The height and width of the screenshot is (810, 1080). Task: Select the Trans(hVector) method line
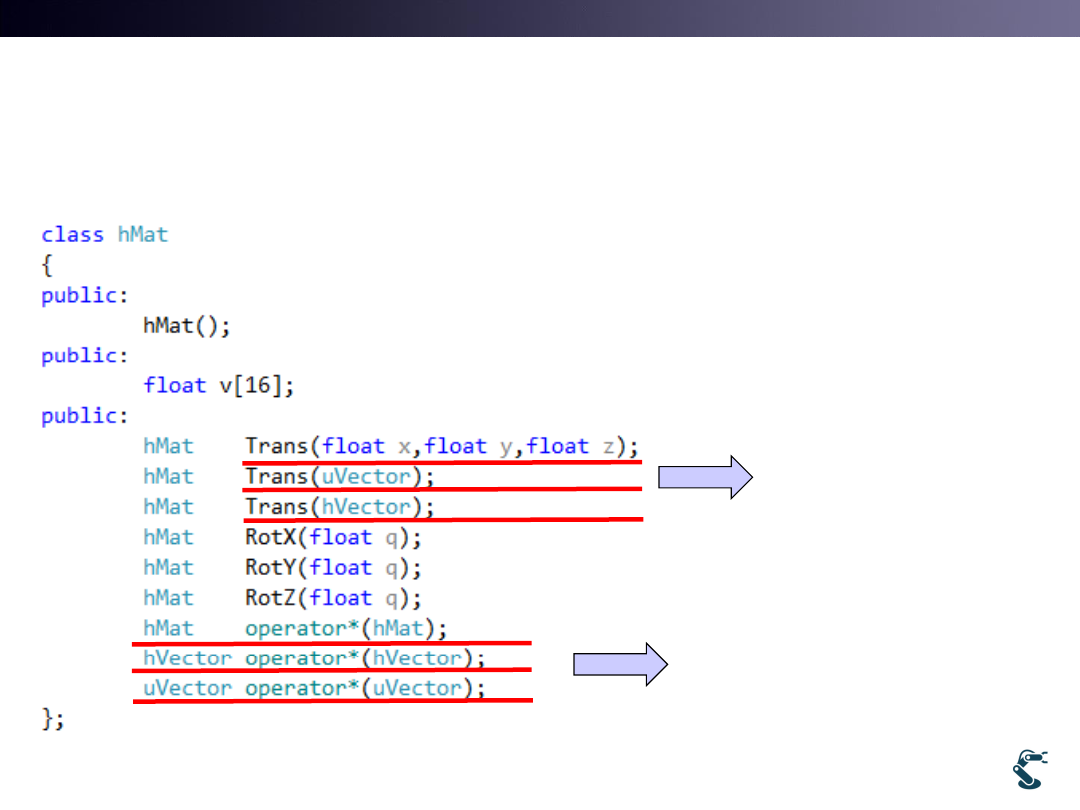click(x=340, y=507)
